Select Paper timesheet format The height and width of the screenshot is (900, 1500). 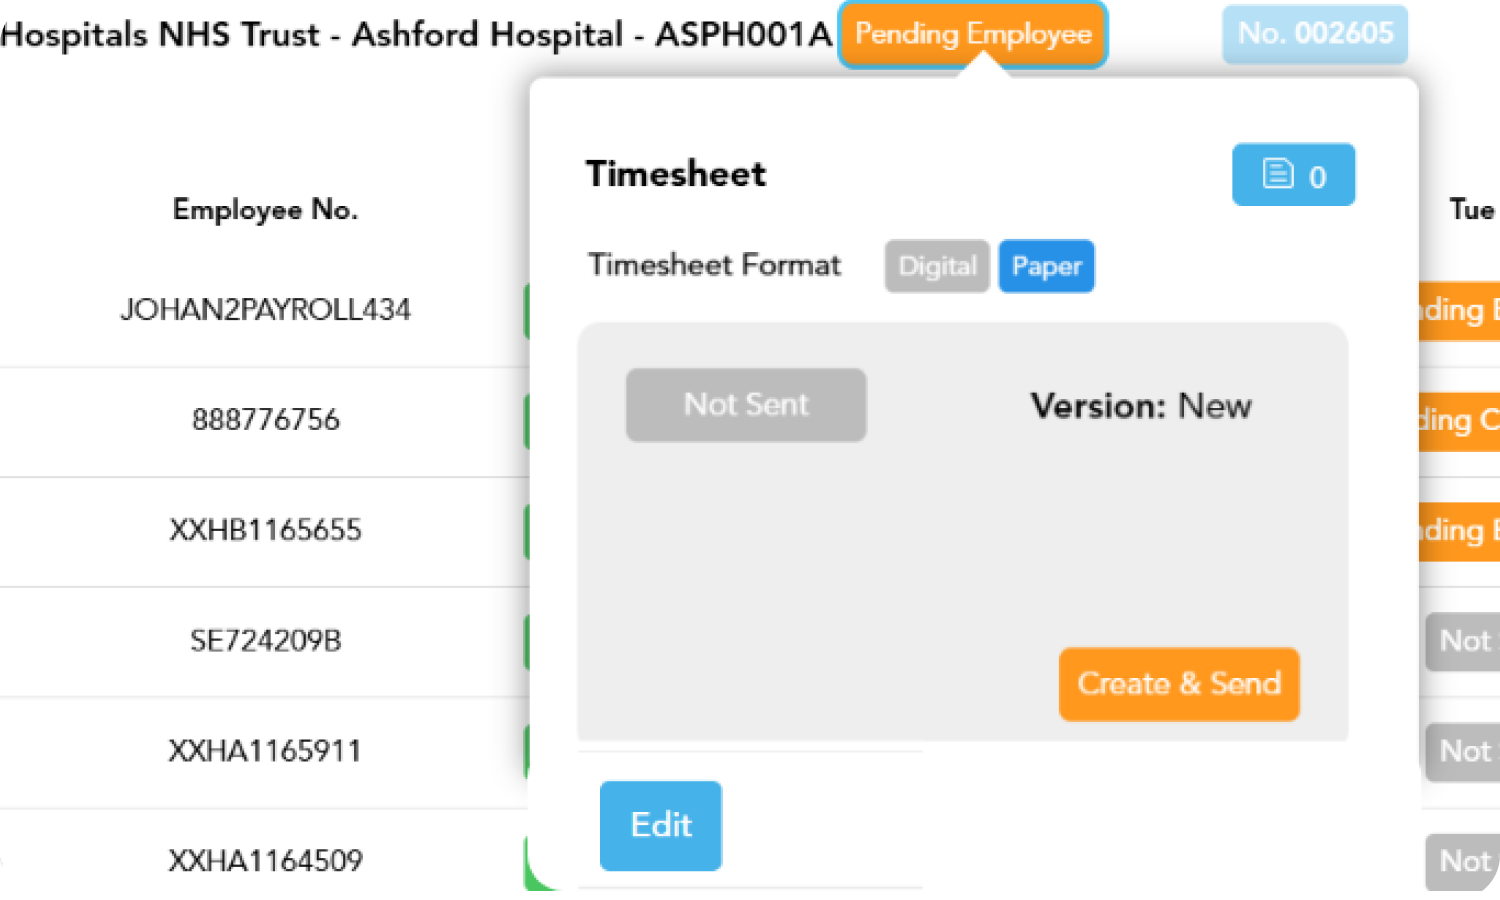coord(1046,266)
